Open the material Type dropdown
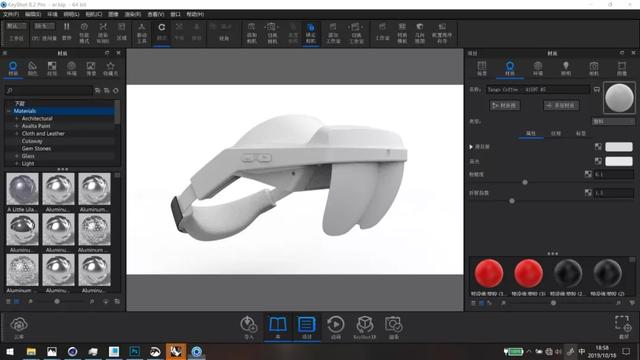The image size is (640, 360). coord(613,122)
